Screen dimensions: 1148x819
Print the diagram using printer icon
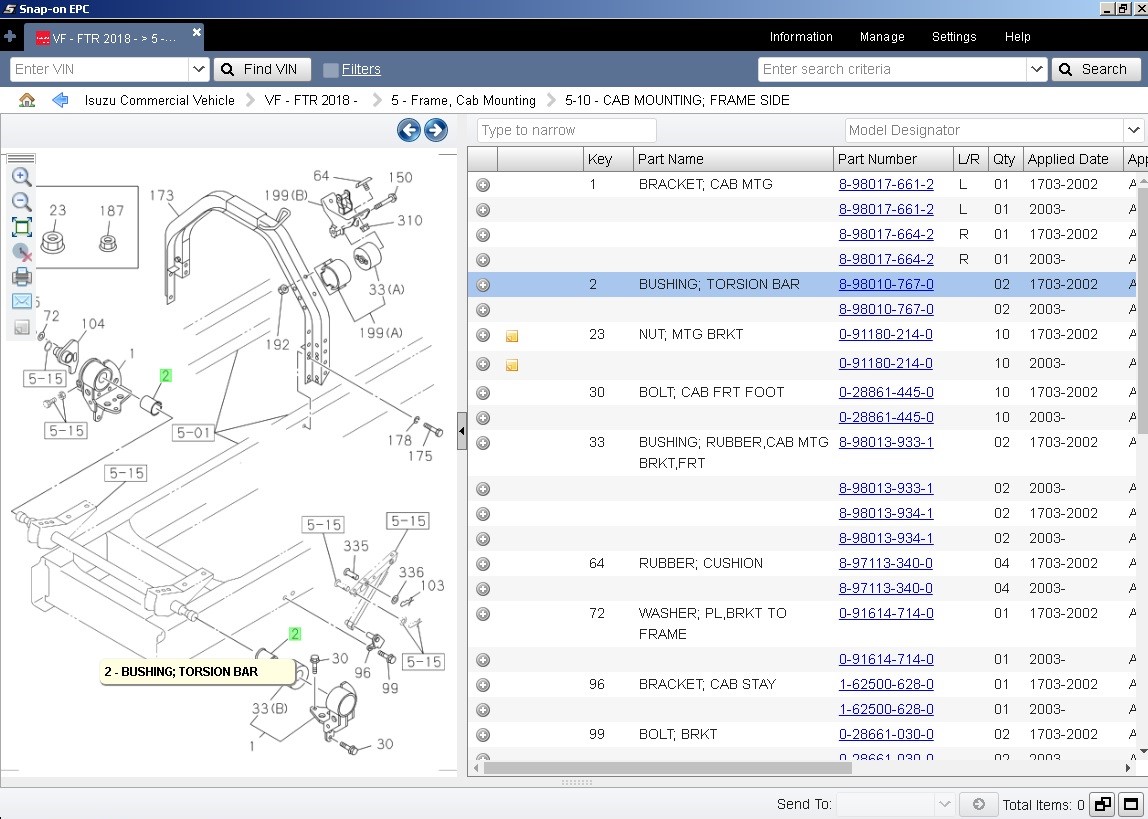21,276
